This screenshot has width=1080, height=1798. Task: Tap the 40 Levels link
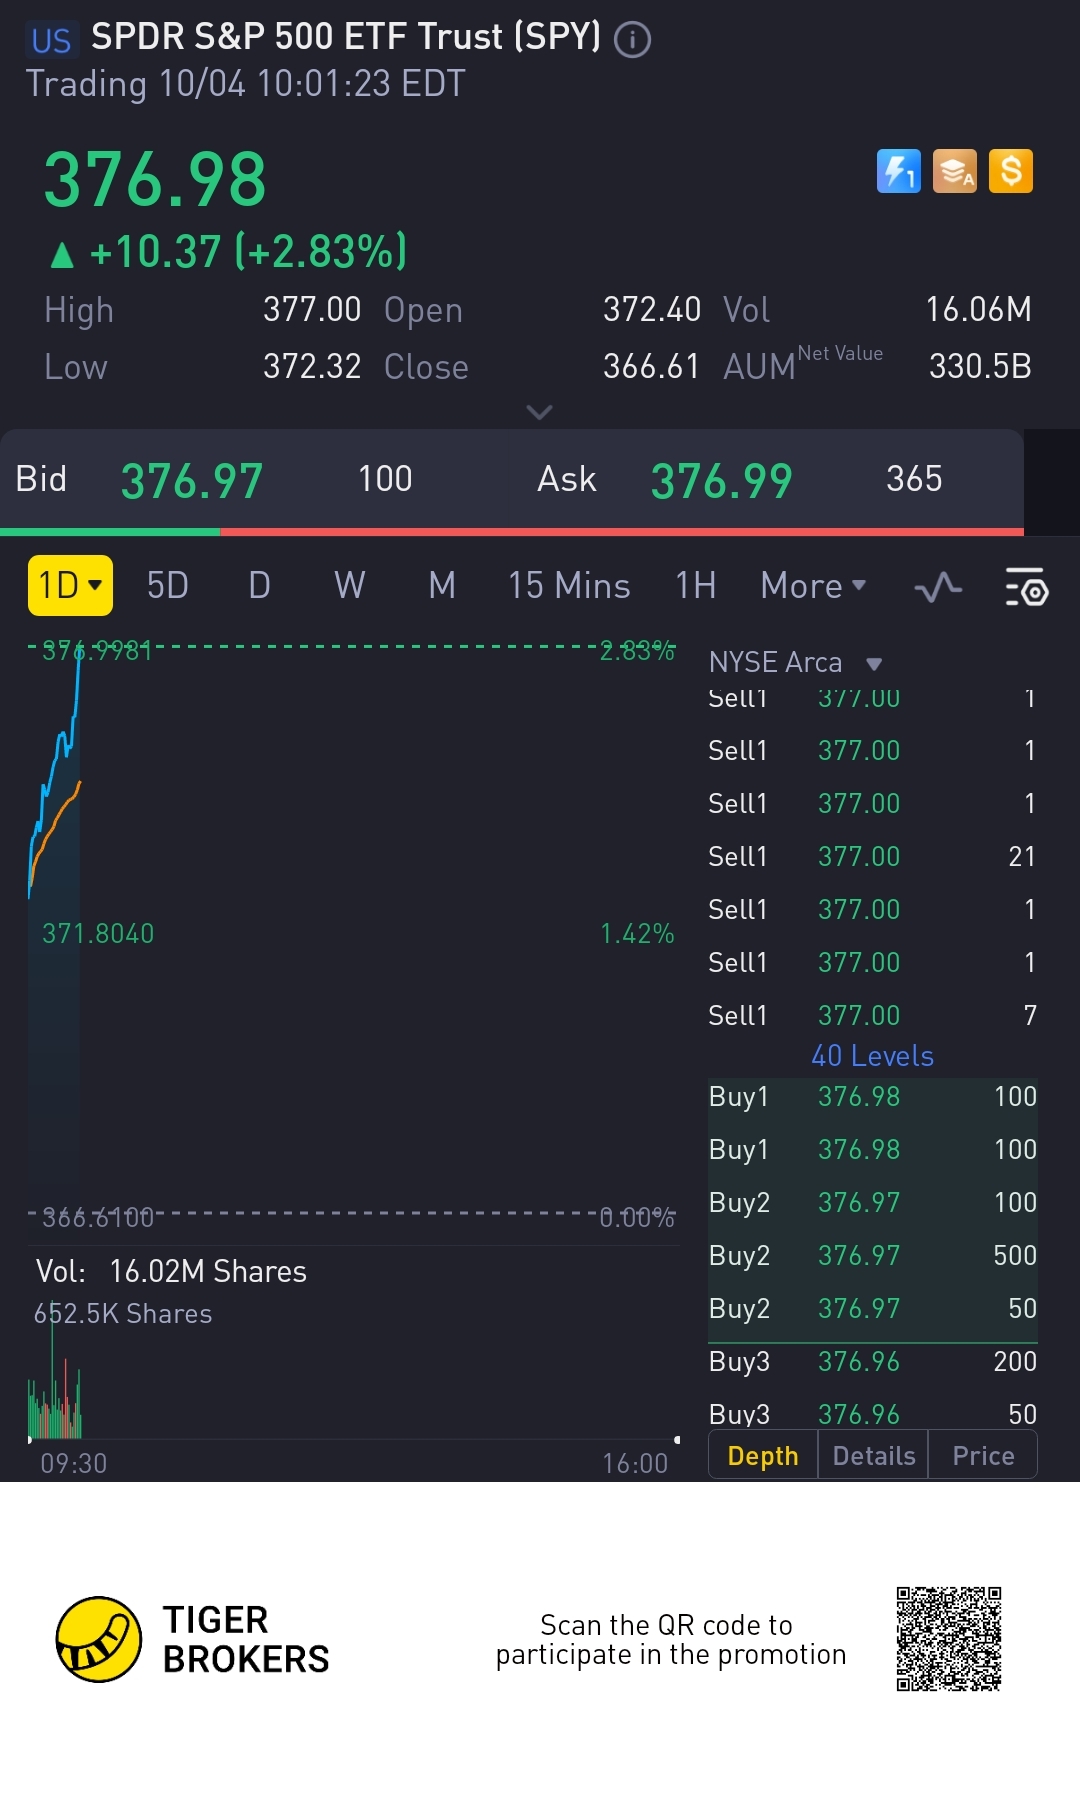872,1056
